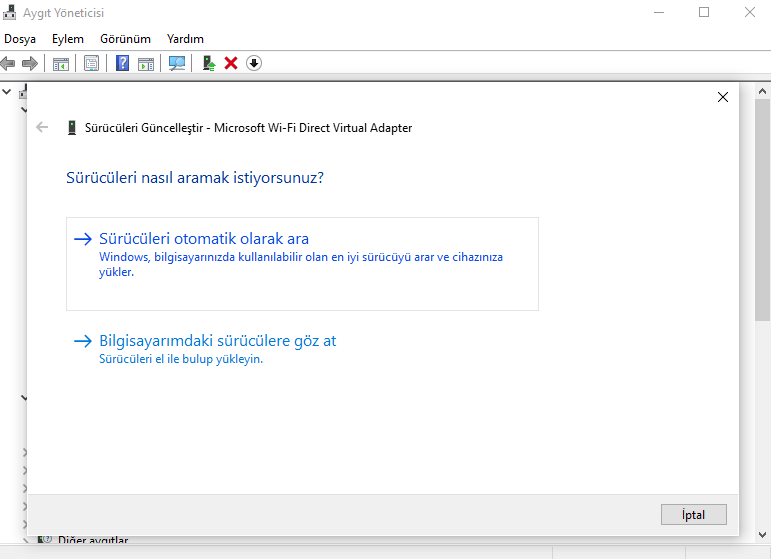The image size is (771, 559).
Task: Click the Forward arrow in the main toolbar
Action: 30,63
